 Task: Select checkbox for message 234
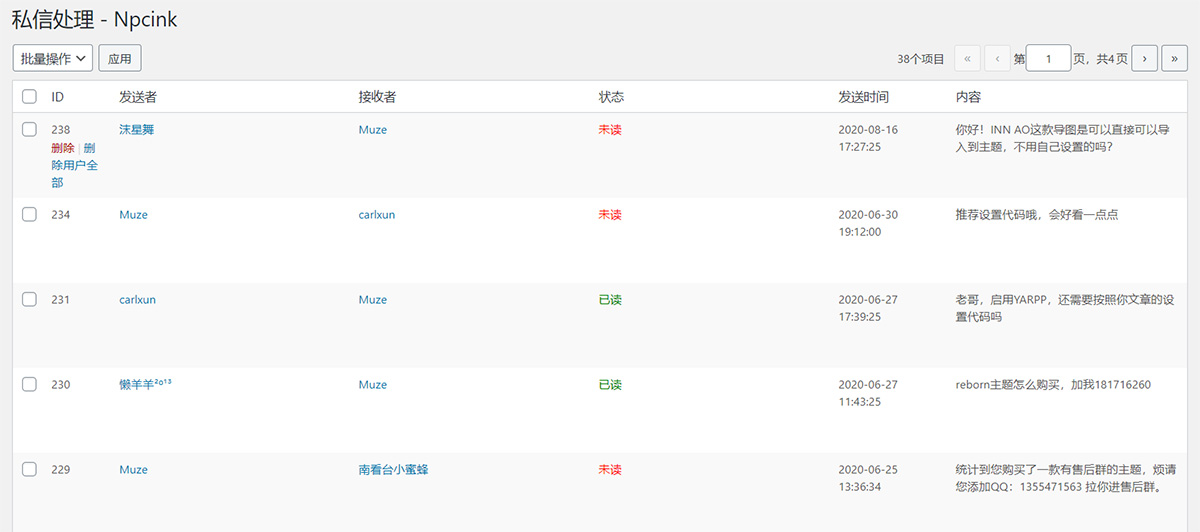click(x=29, y=215)
